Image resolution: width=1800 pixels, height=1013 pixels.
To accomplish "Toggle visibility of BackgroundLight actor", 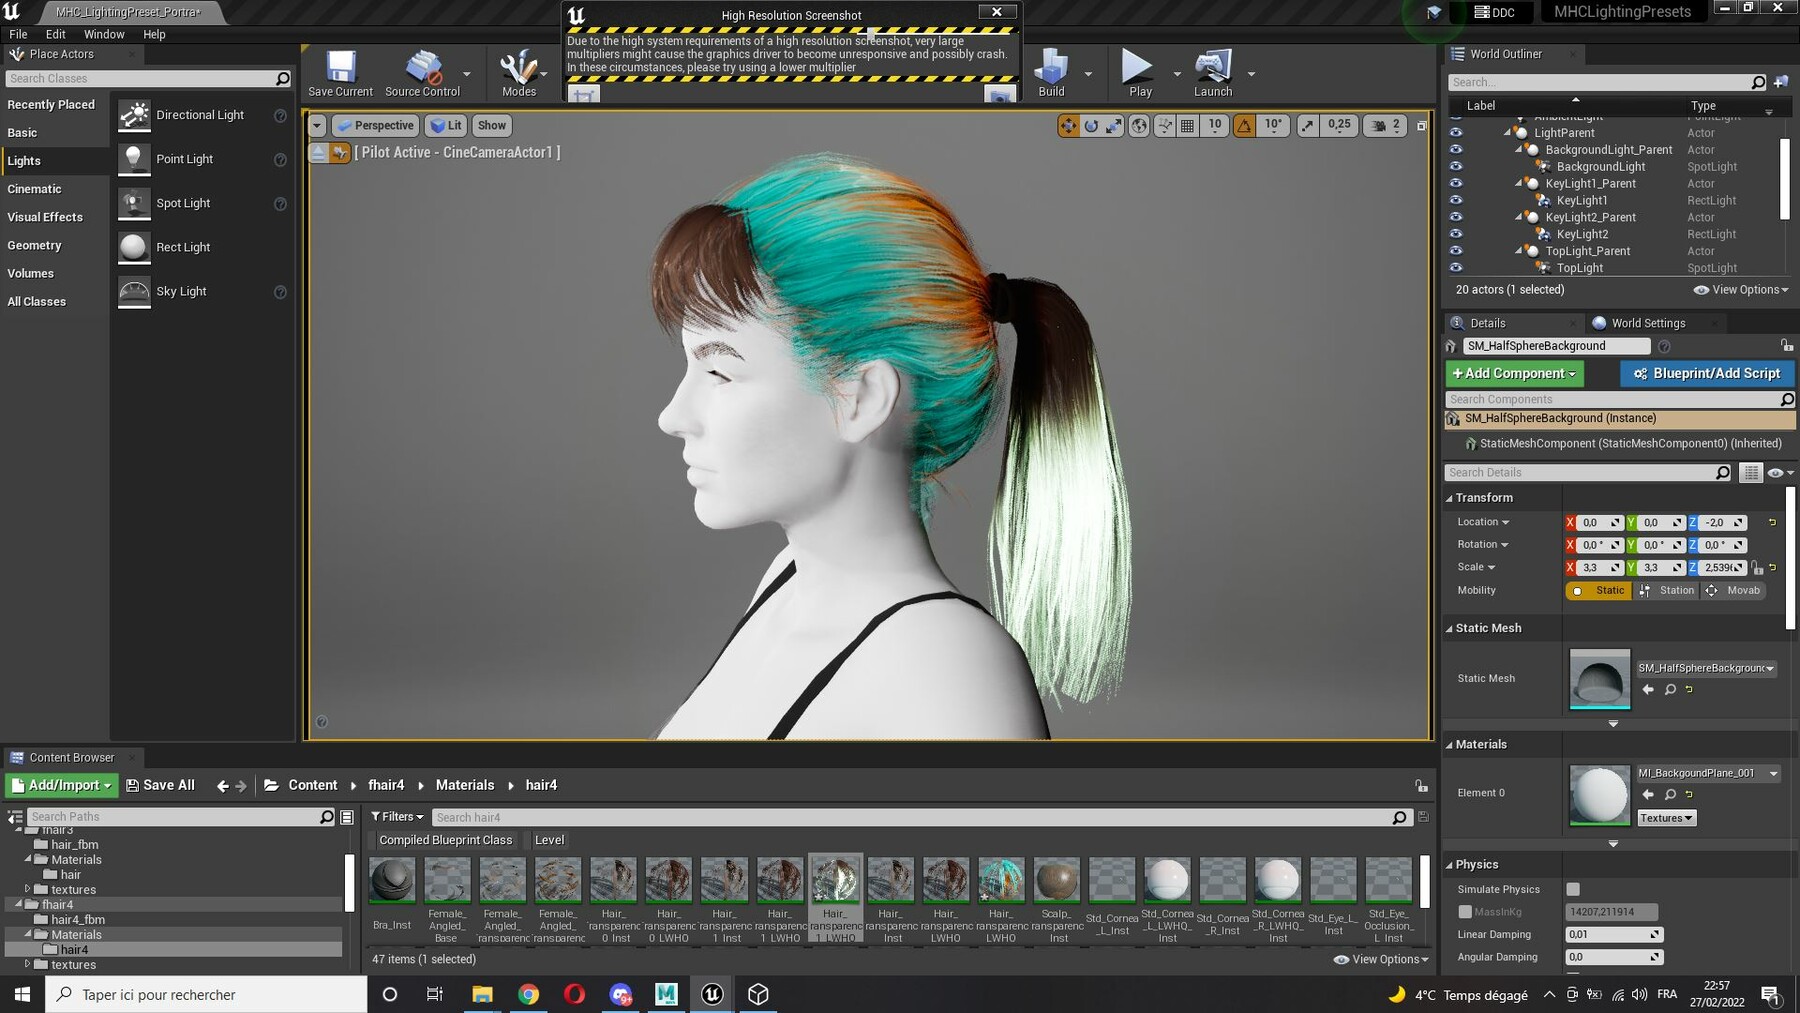I will pyautogui.click(x=1456, y=166).
